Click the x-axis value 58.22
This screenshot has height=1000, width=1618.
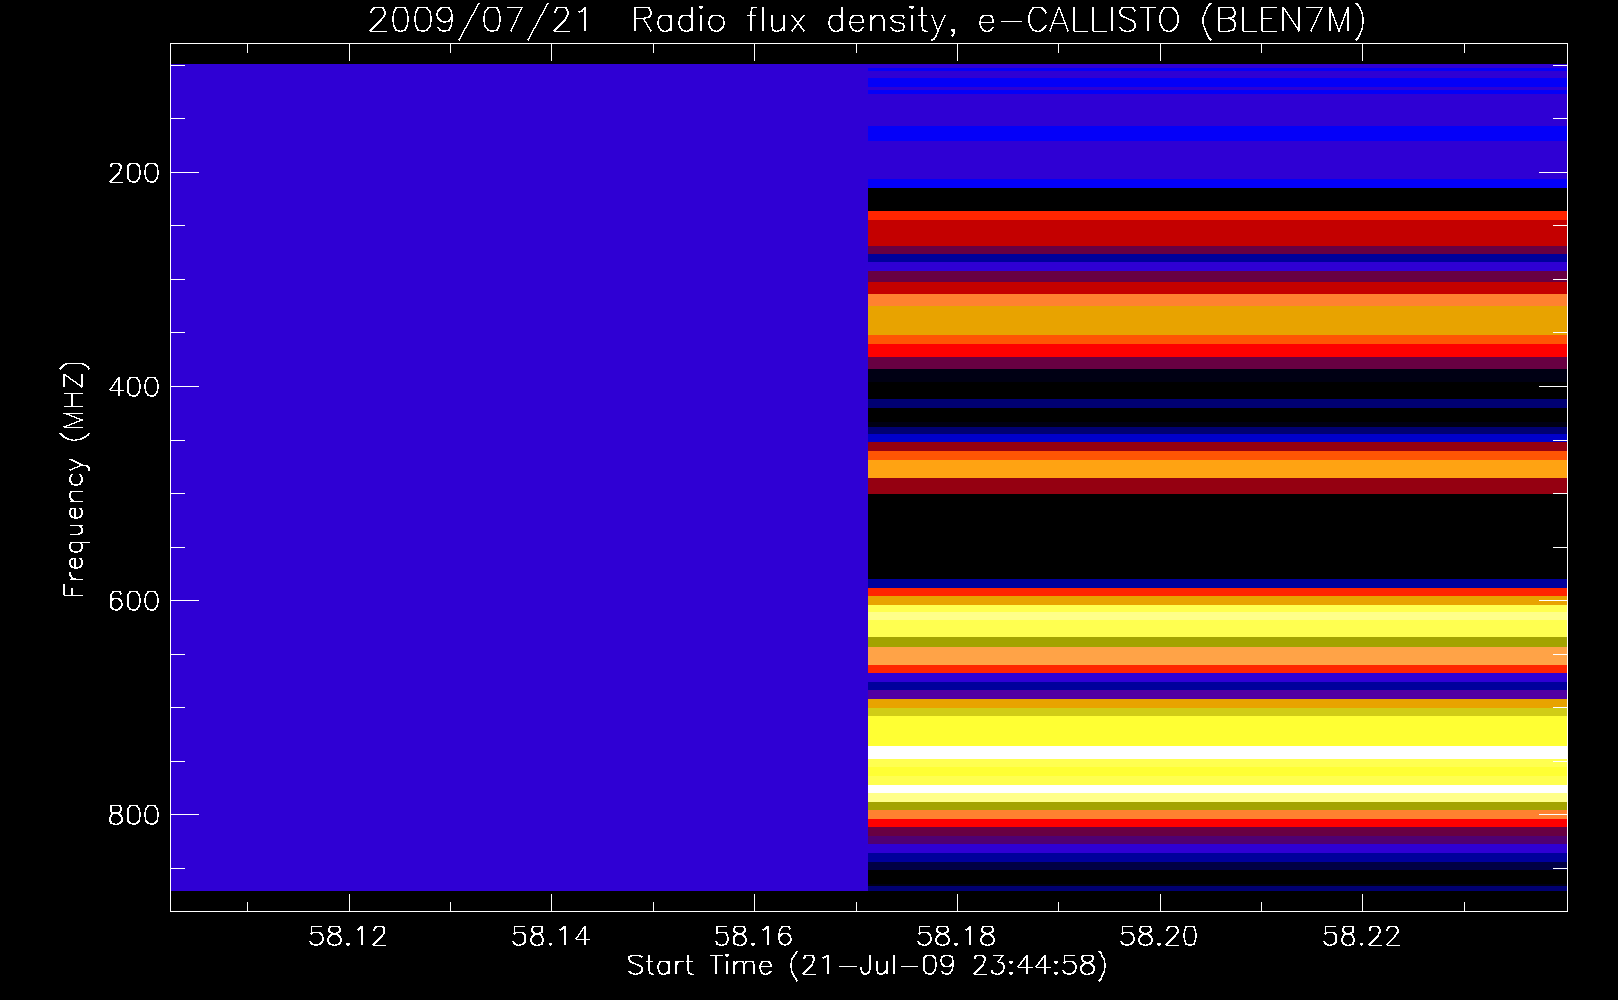[1363, 937]
